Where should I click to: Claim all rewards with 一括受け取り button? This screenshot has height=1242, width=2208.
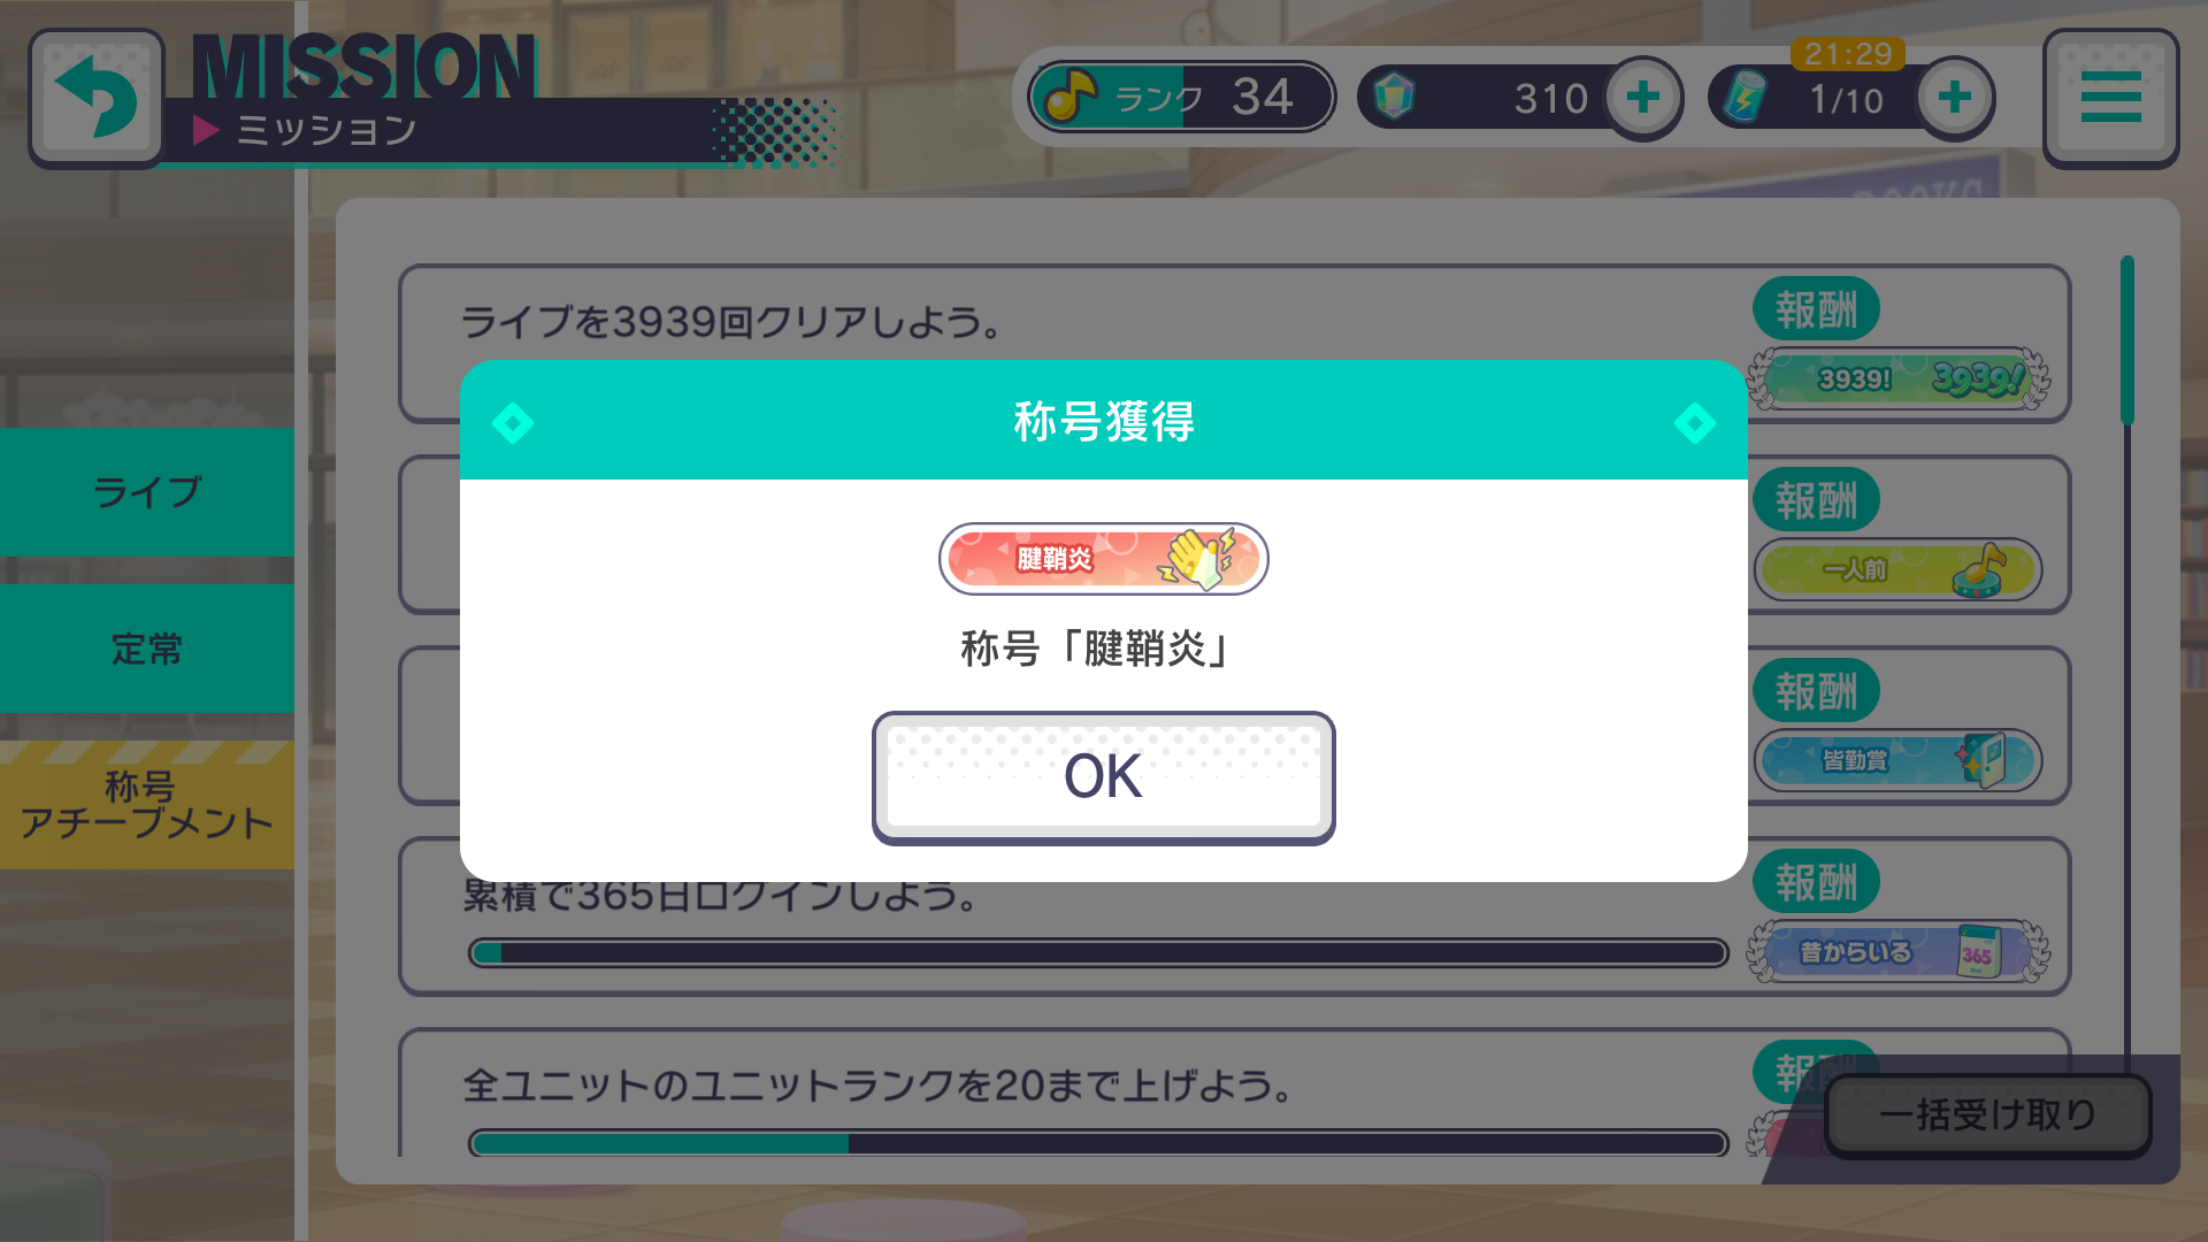(x=1987, y=1115)
